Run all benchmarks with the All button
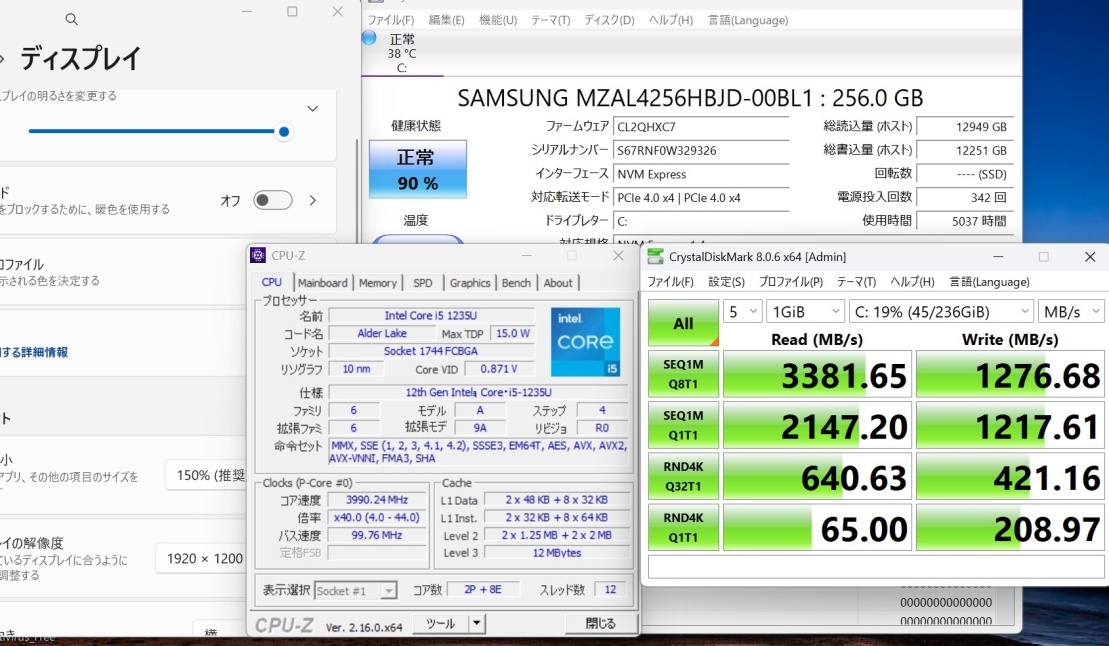The width and height of the screenshot is (1109, 646). [683, 324]
